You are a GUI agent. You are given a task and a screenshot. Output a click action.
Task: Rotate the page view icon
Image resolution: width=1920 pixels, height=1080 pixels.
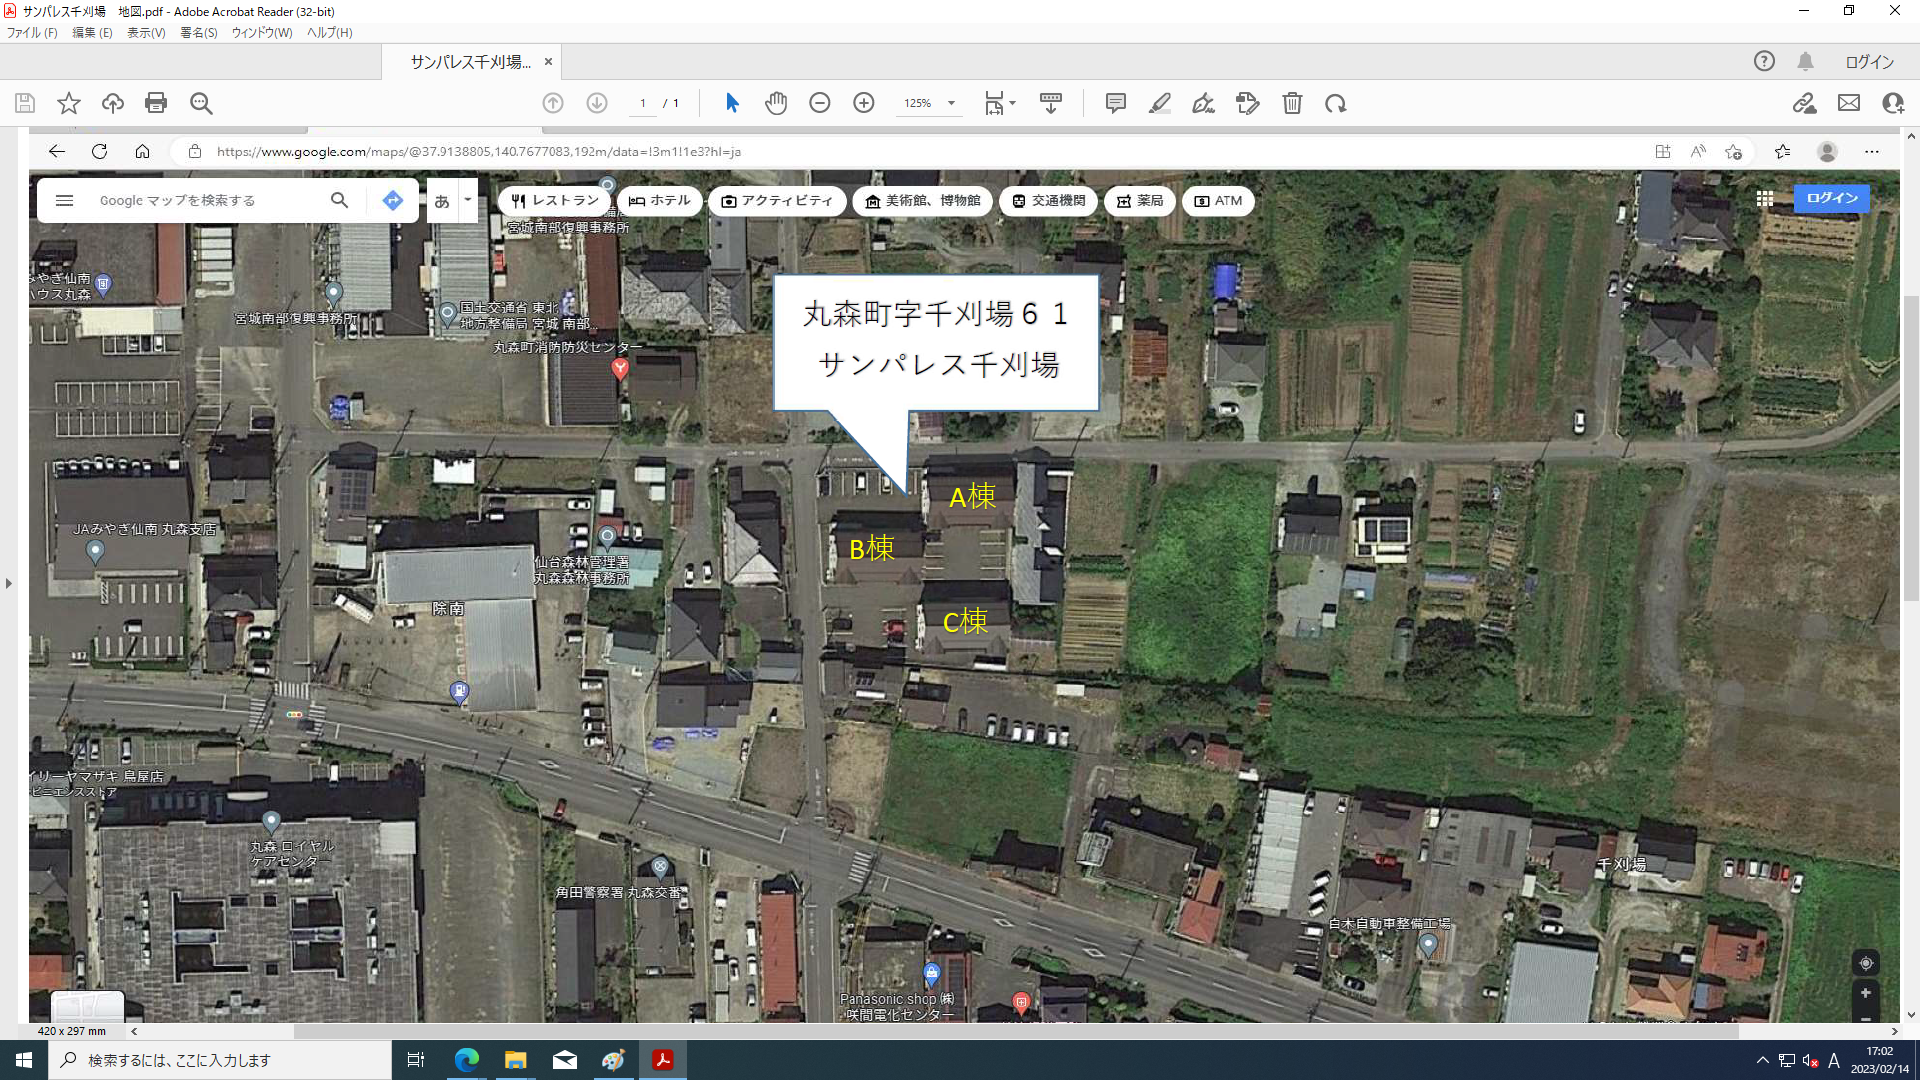[x=1336, y=103]
